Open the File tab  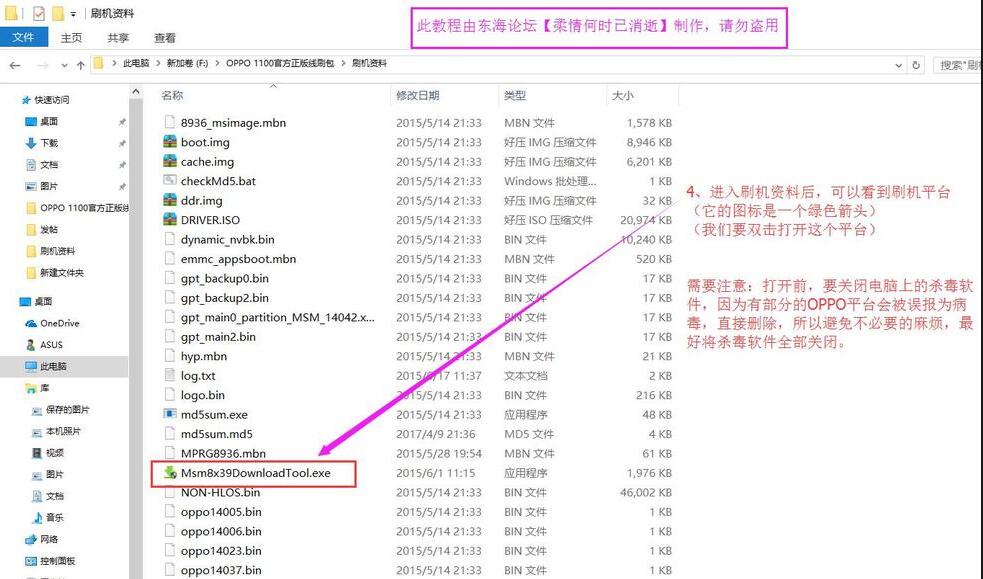click(x=23, y=37)
